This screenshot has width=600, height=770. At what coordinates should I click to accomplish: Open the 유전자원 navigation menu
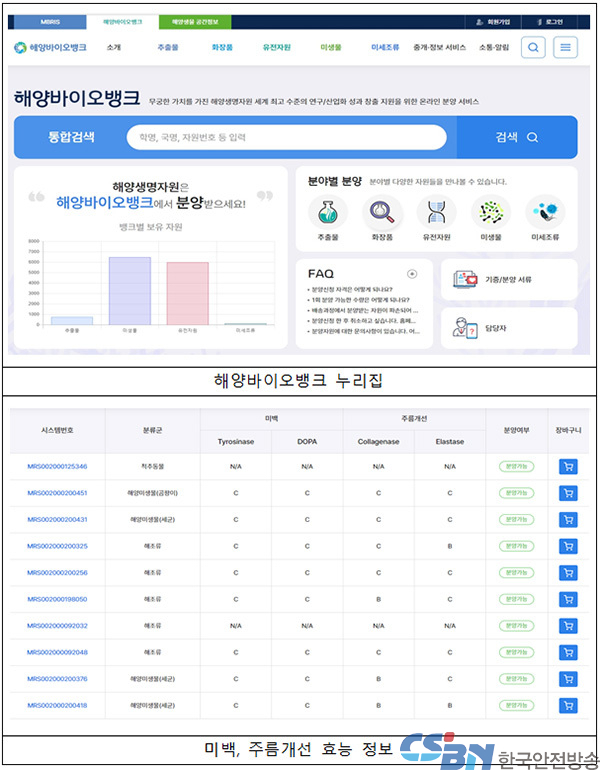coord(276,48)
